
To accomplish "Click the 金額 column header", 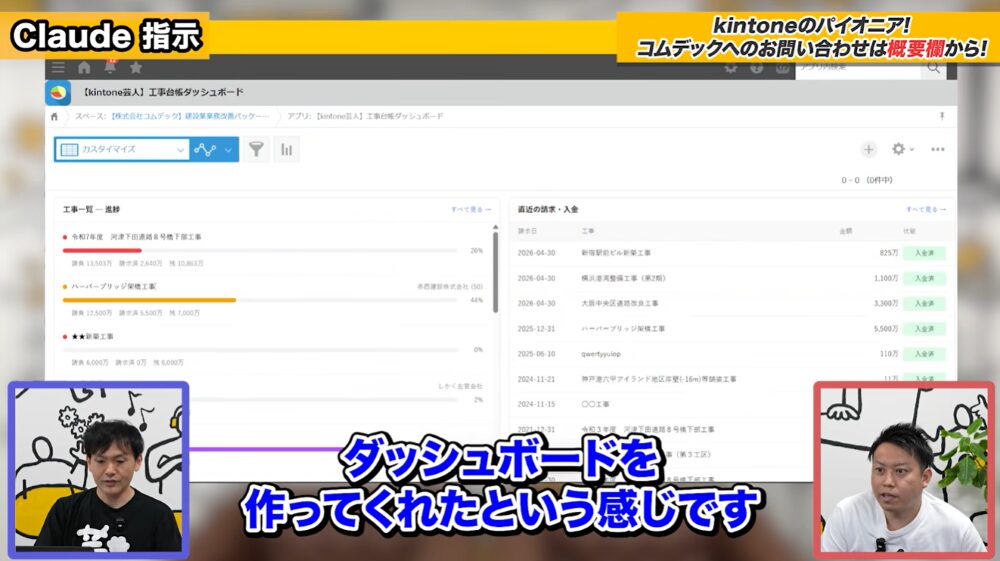I will [846, 231].
